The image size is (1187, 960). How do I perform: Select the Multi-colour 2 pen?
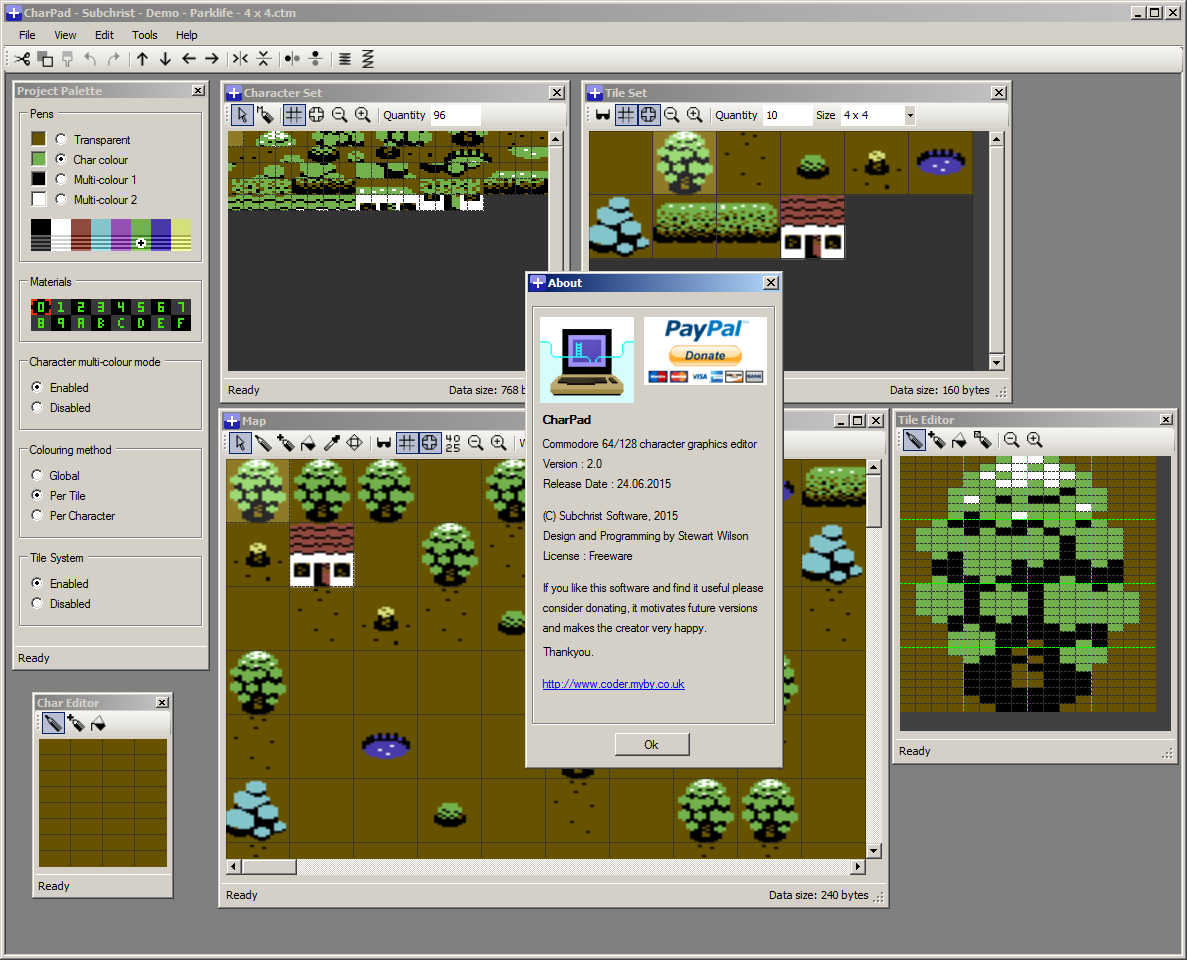tap(61, 199)
